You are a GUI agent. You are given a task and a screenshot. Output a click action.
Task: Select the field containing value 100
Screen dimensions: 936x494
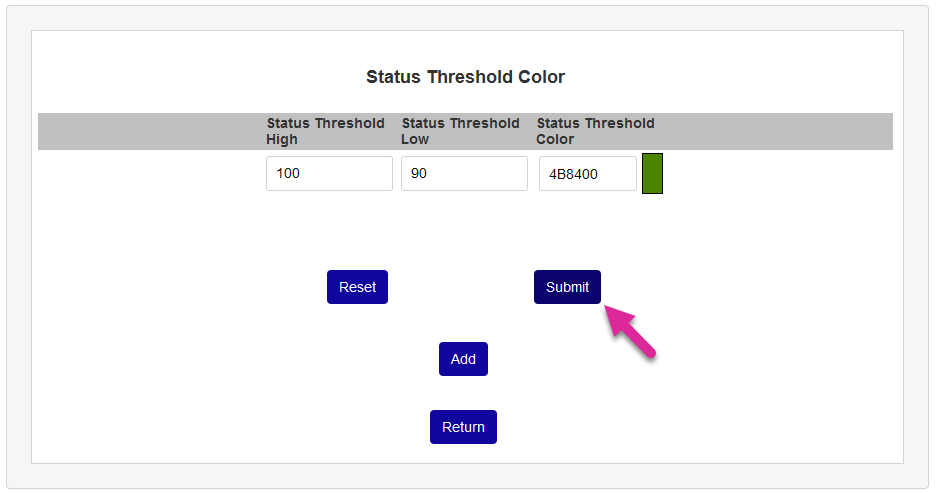329,173
